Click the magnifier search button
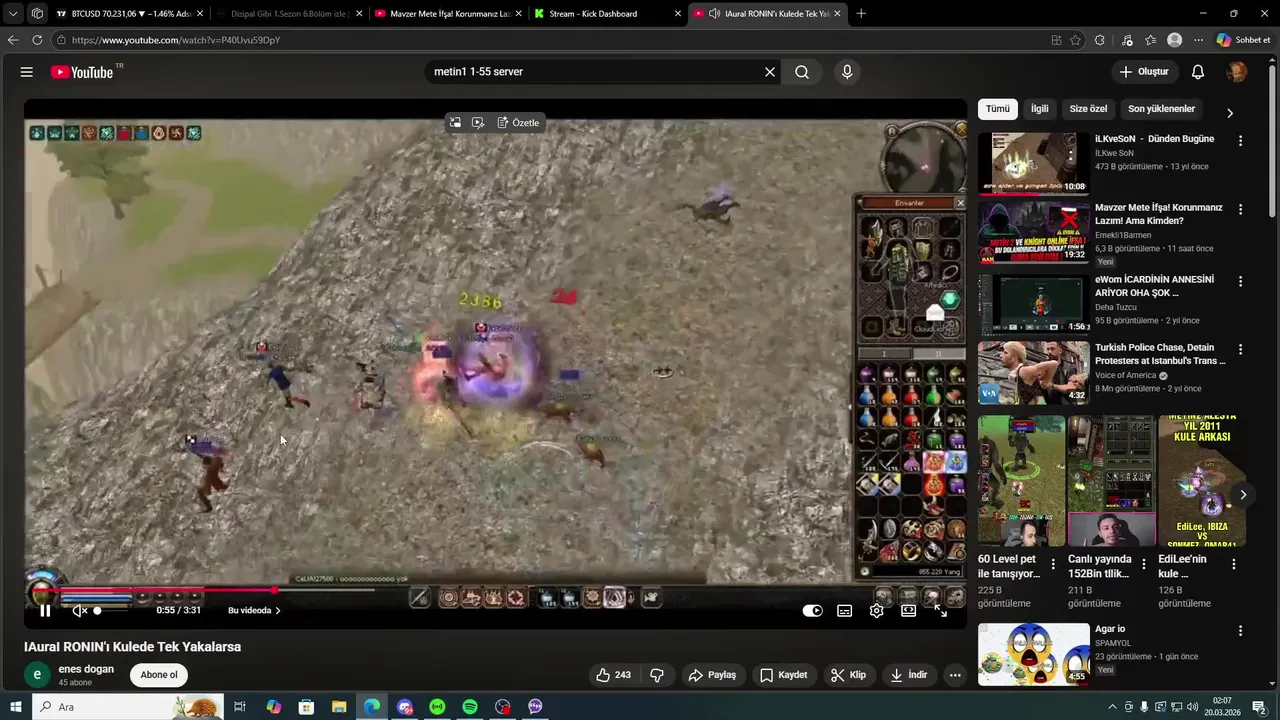 (x=802, y=72)
